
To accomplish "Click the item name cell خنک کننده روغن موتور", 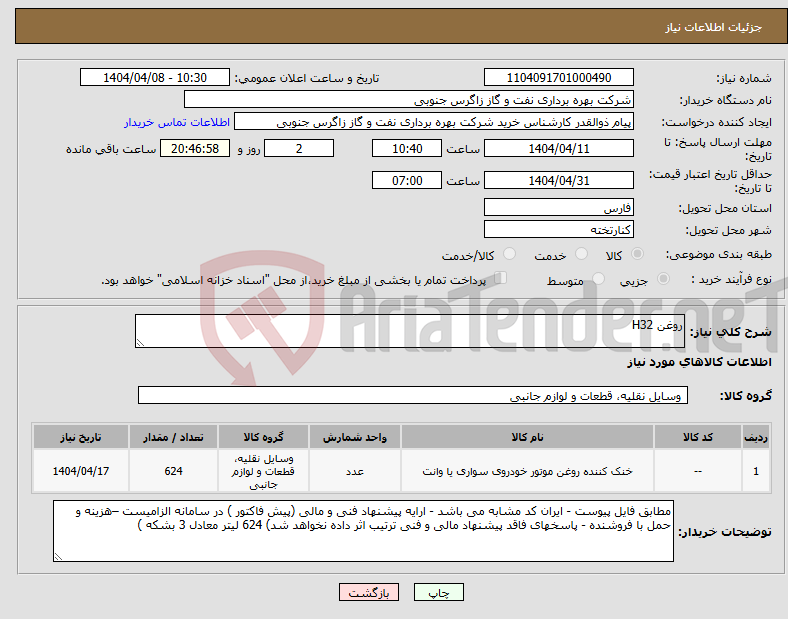I will pos(527,471).
